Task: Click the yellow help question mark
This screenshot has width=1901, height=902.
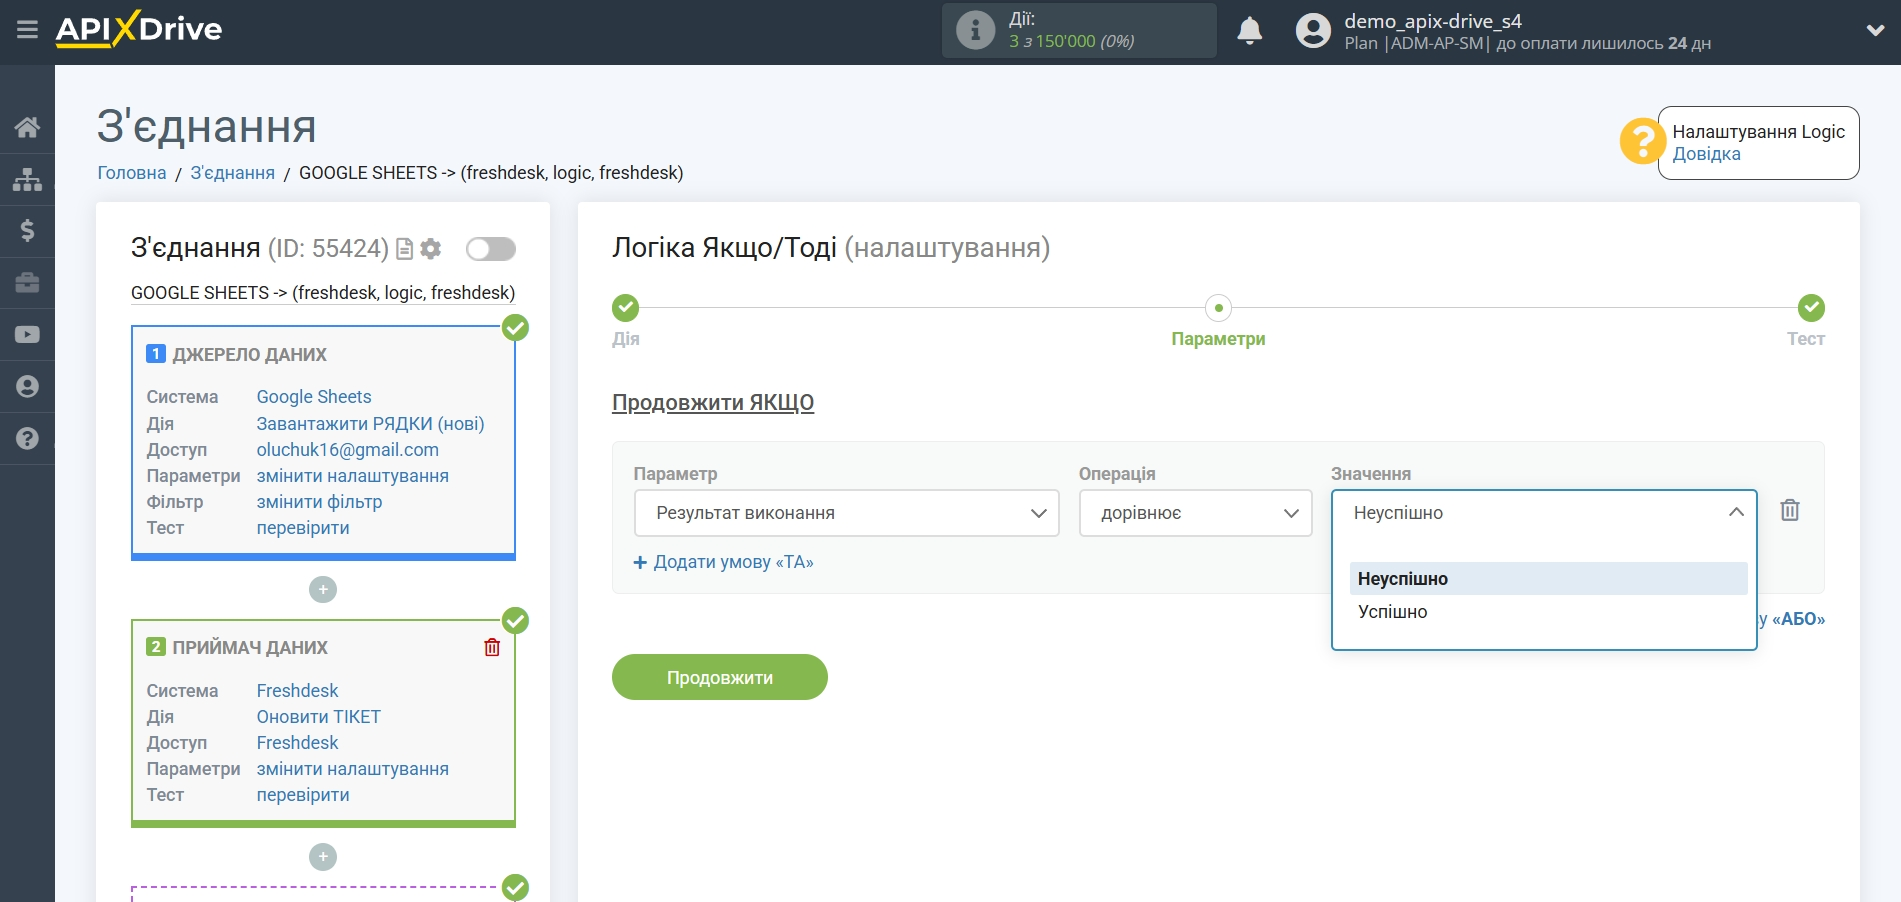Action: tap(1642, 142)
